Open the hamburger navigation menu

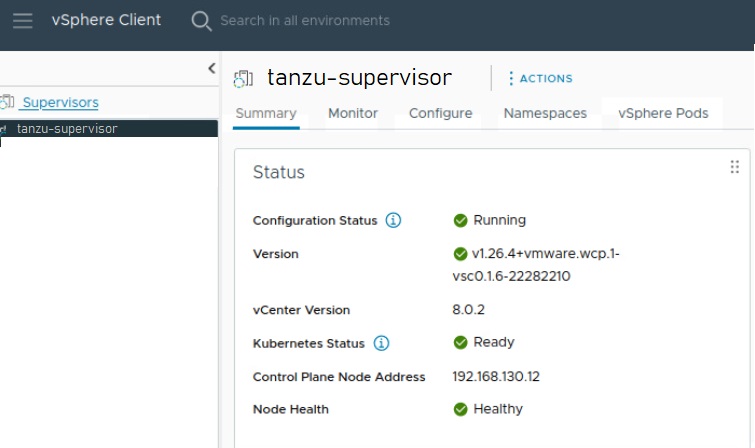[22, 20]
